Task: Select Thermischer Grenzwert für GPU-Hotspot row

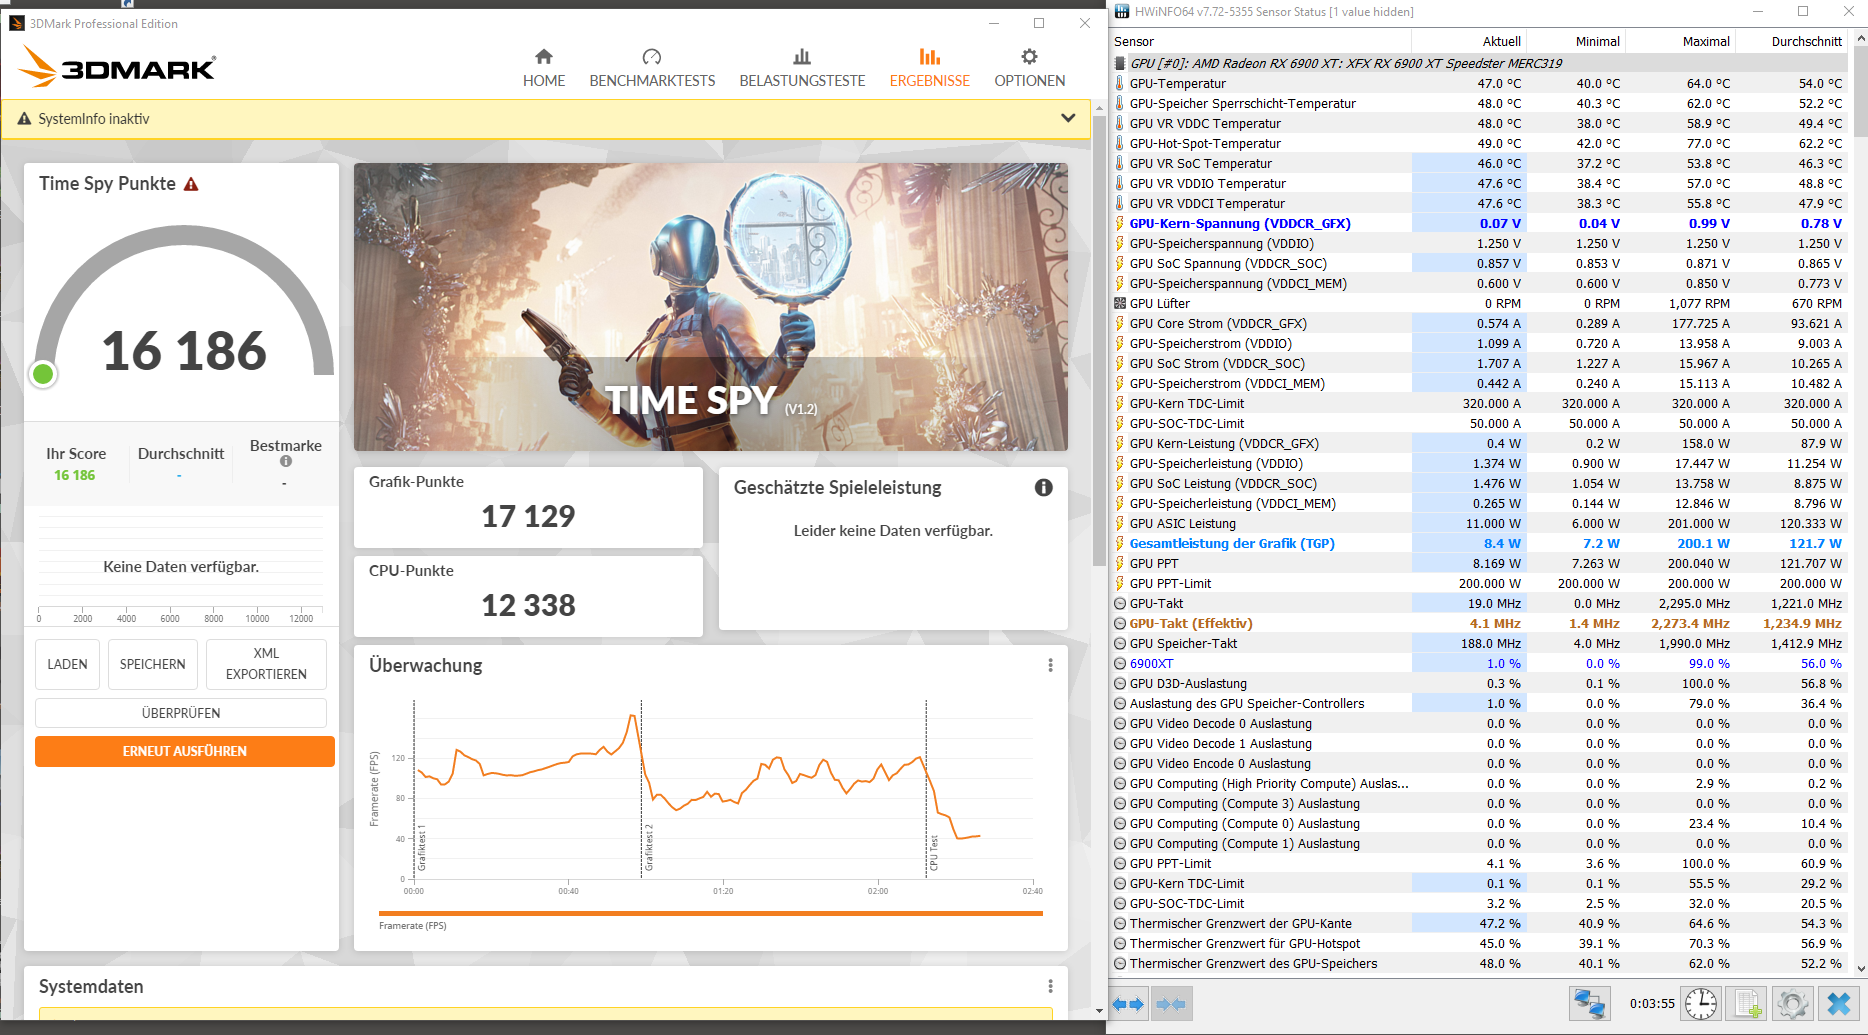Action: click(1478, 943)
